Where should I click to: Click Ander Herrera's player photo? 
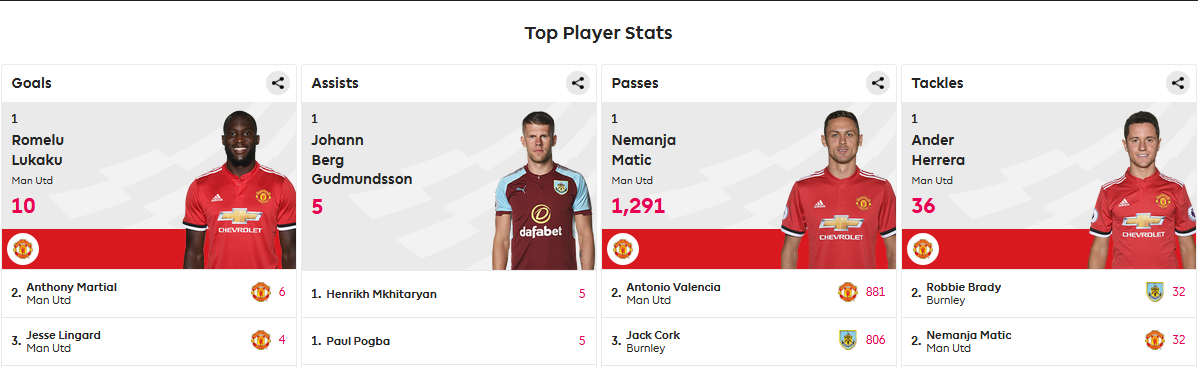click(x=1142, y=190)
